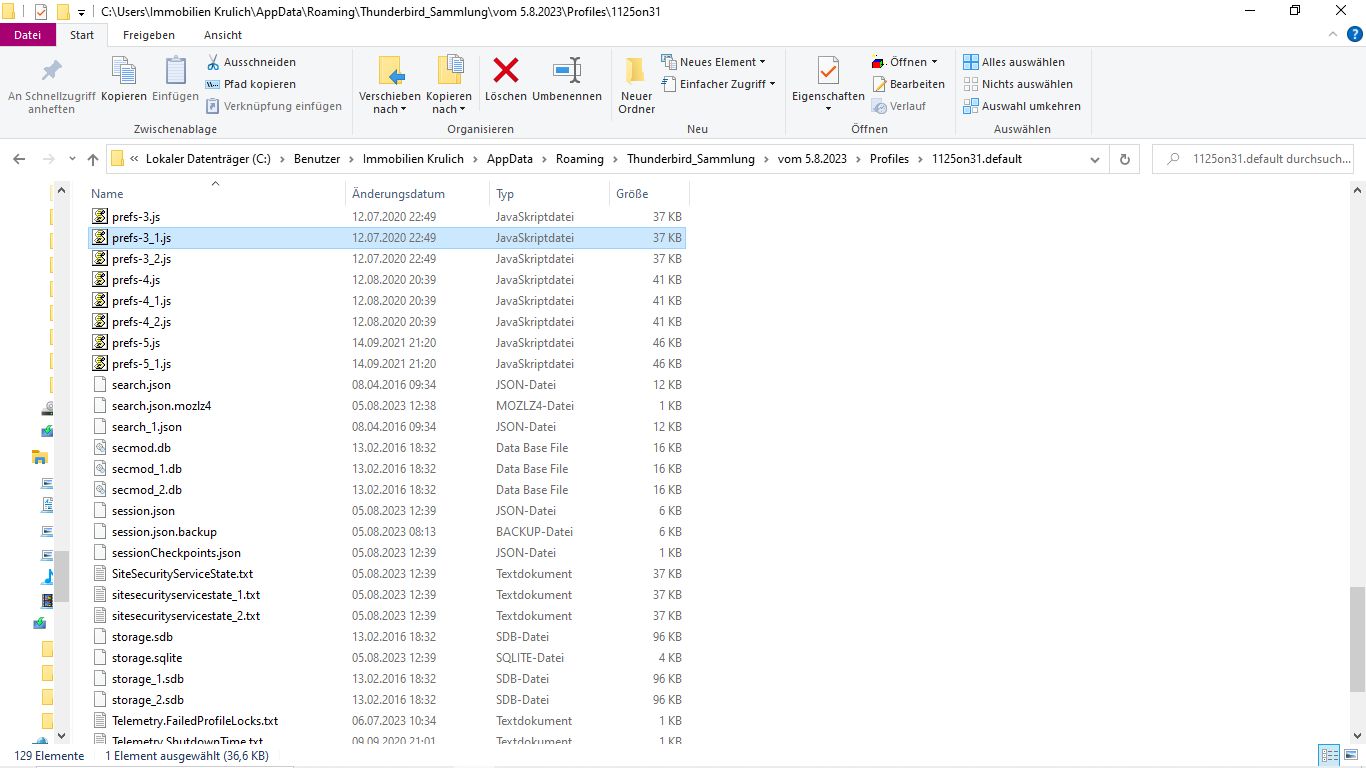Viewport: 1366px width, 768px height.
Task: Navigate up one folder level arrow
Action: 93,159
